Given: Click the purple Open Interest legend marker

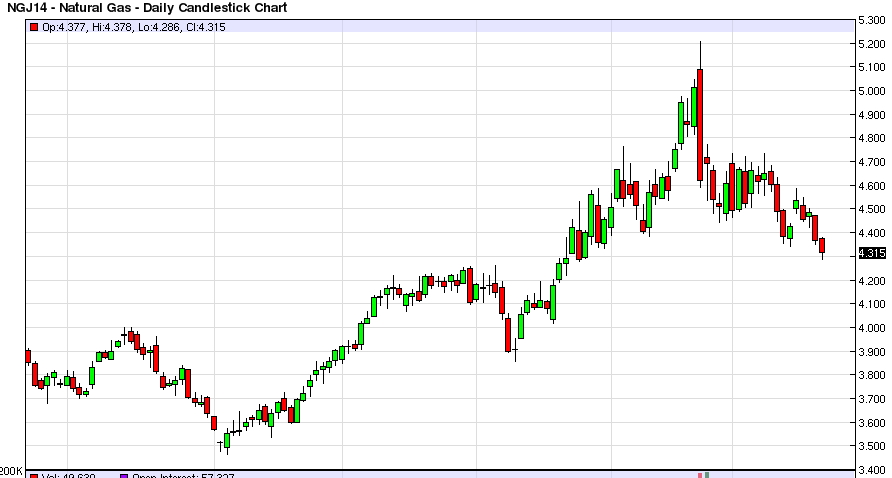Looking at the screenshot, I should [124, 476].
